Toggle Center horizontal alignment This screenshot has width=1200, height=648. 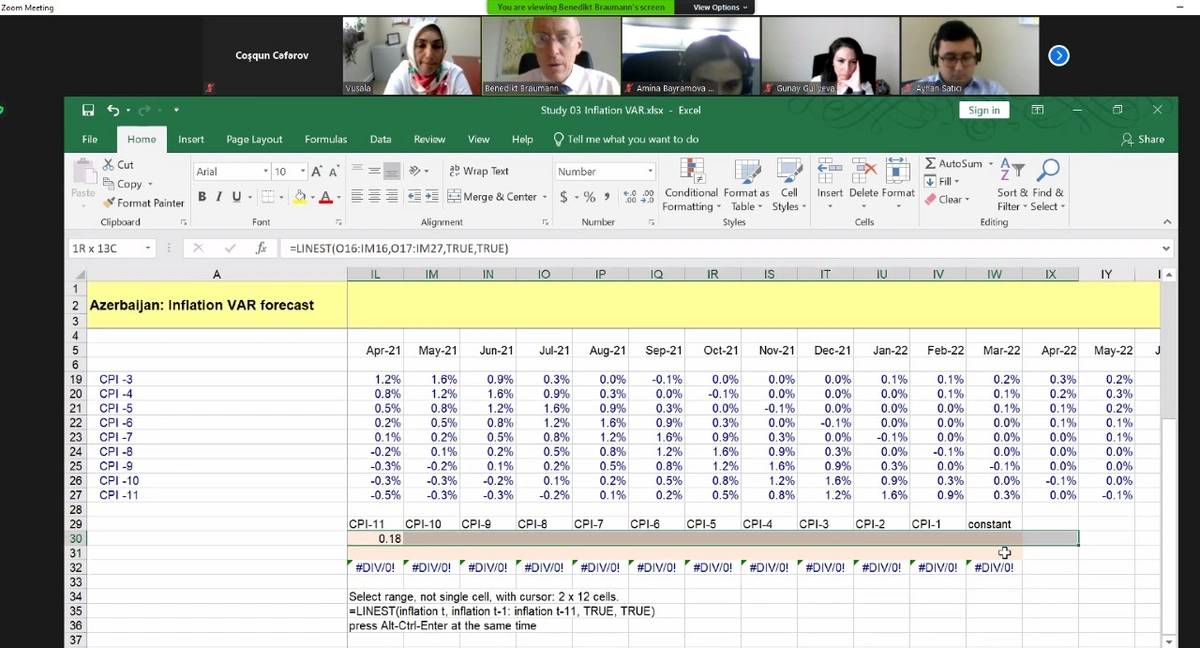[374, 197]
